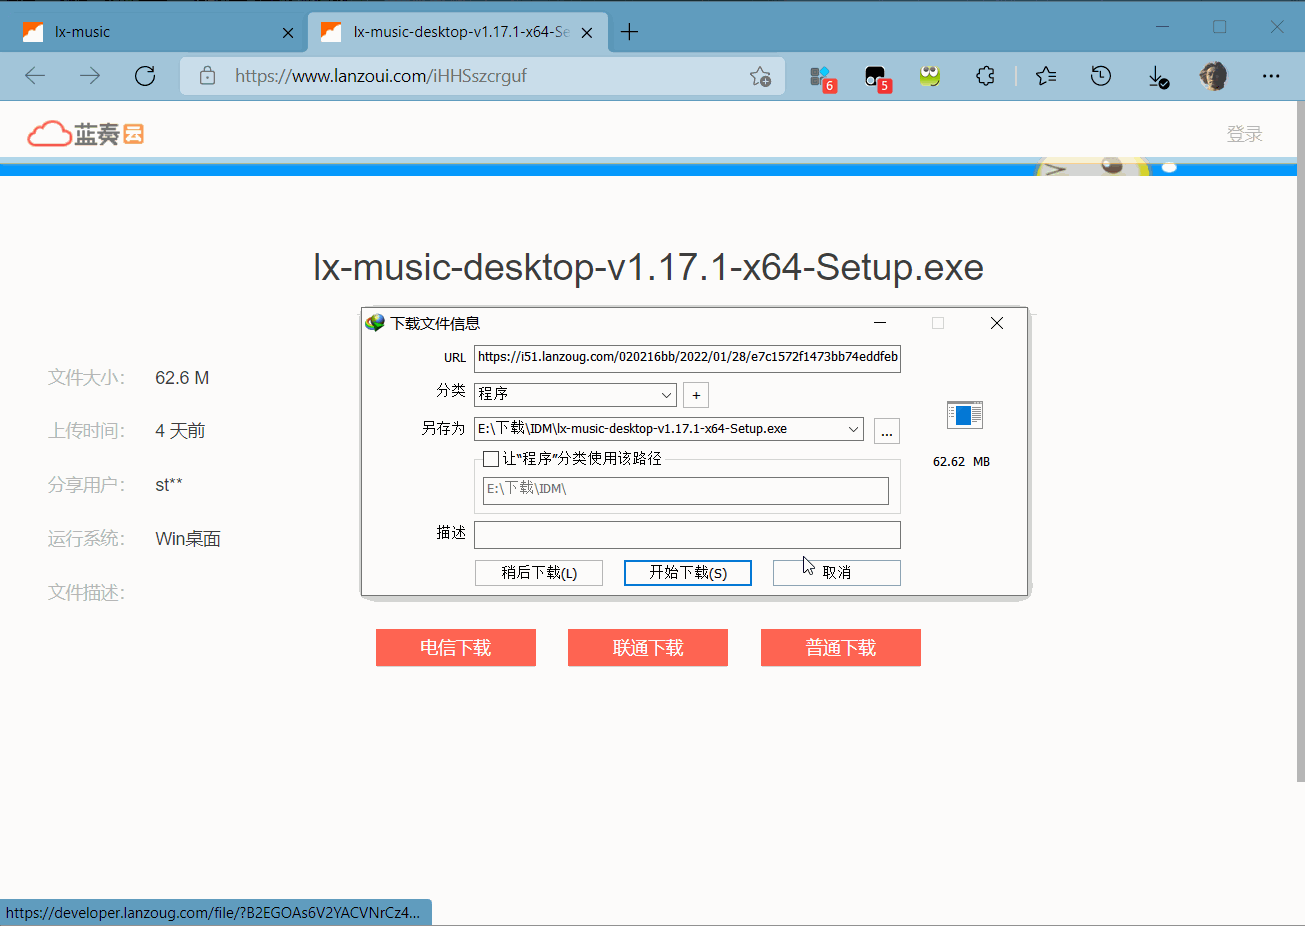Switch to the lx-music tab
Image resolution: width=1305 pixels, height=926 pixels.
(150, 32)
